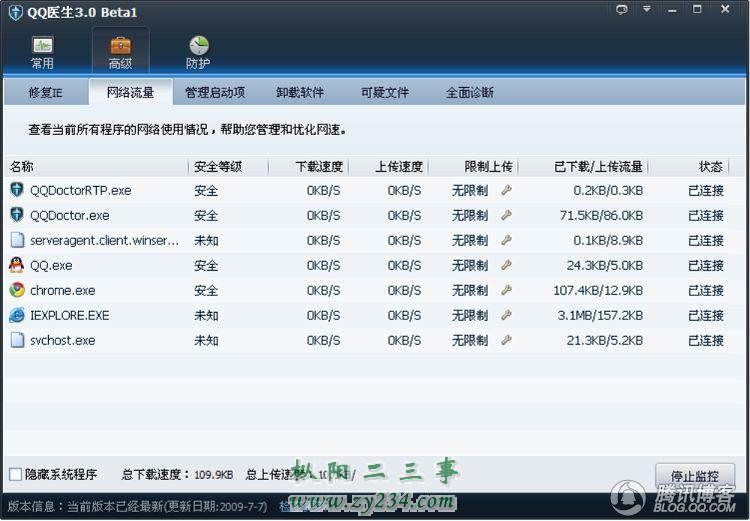The image size is (750, 521).
Task: Maximize the QQ医生 window
Action: 697,9
